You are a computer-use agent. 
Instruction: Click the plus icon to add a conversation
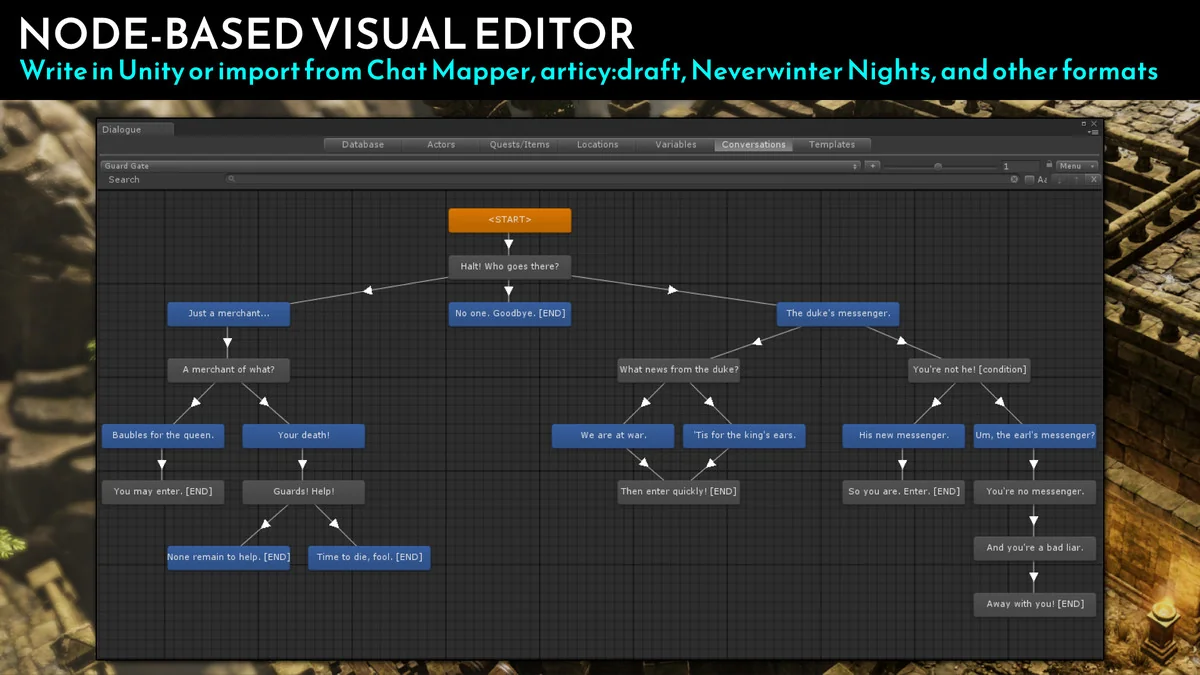coord(872,165)
